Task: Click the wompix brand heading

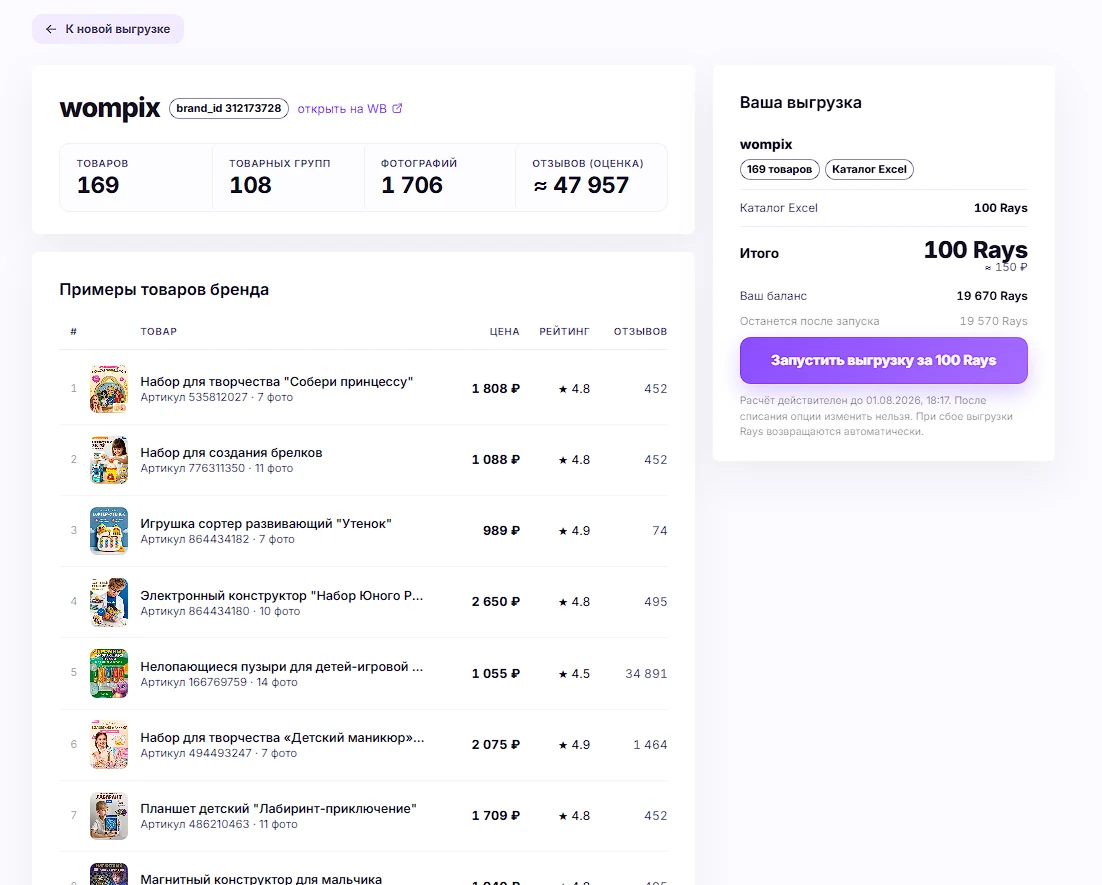Action: click(x=110, y=108)
